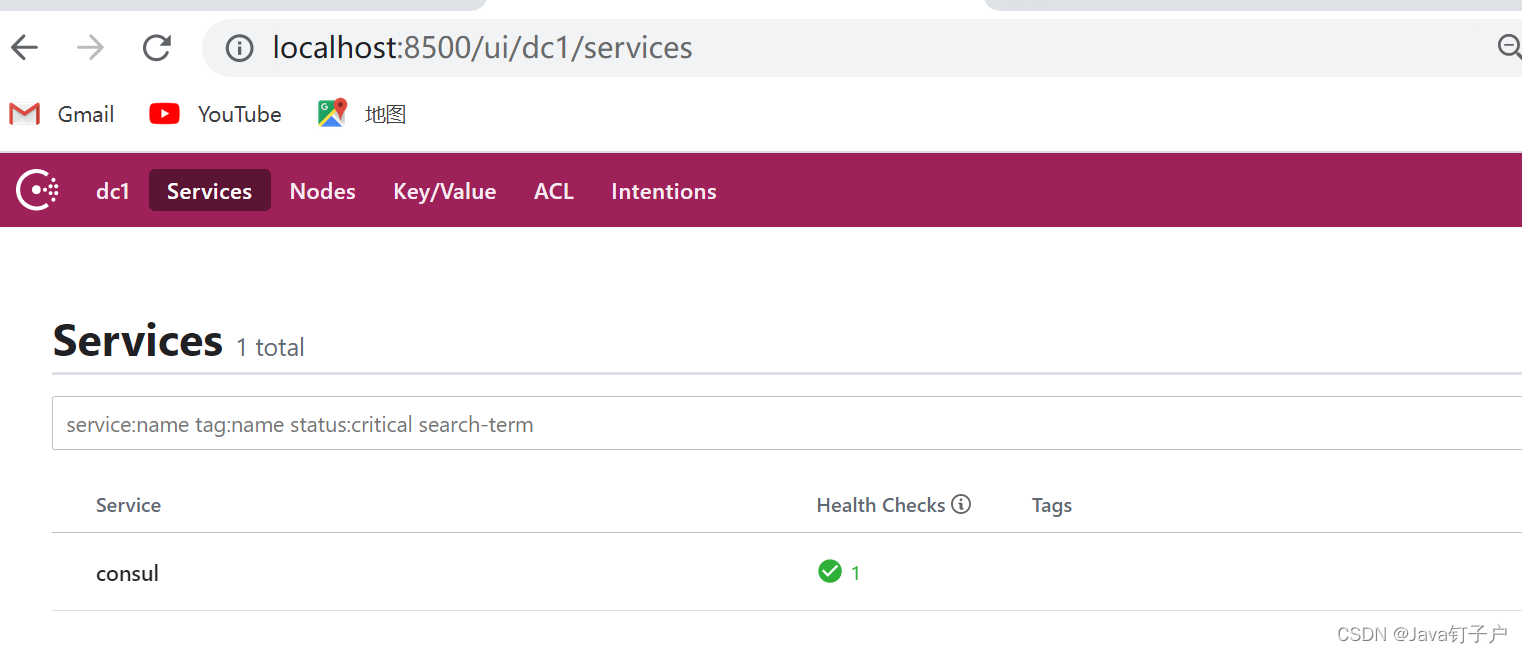Sort by the Service column header

128,505
